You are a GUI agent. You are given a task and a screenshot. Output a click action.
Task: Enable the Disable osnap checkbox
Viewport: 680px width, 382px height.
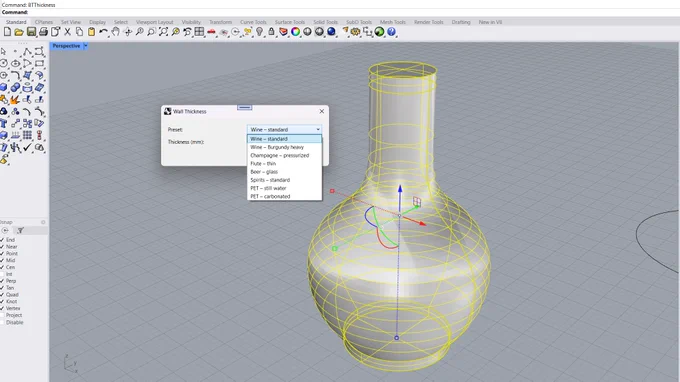(2, 322)
